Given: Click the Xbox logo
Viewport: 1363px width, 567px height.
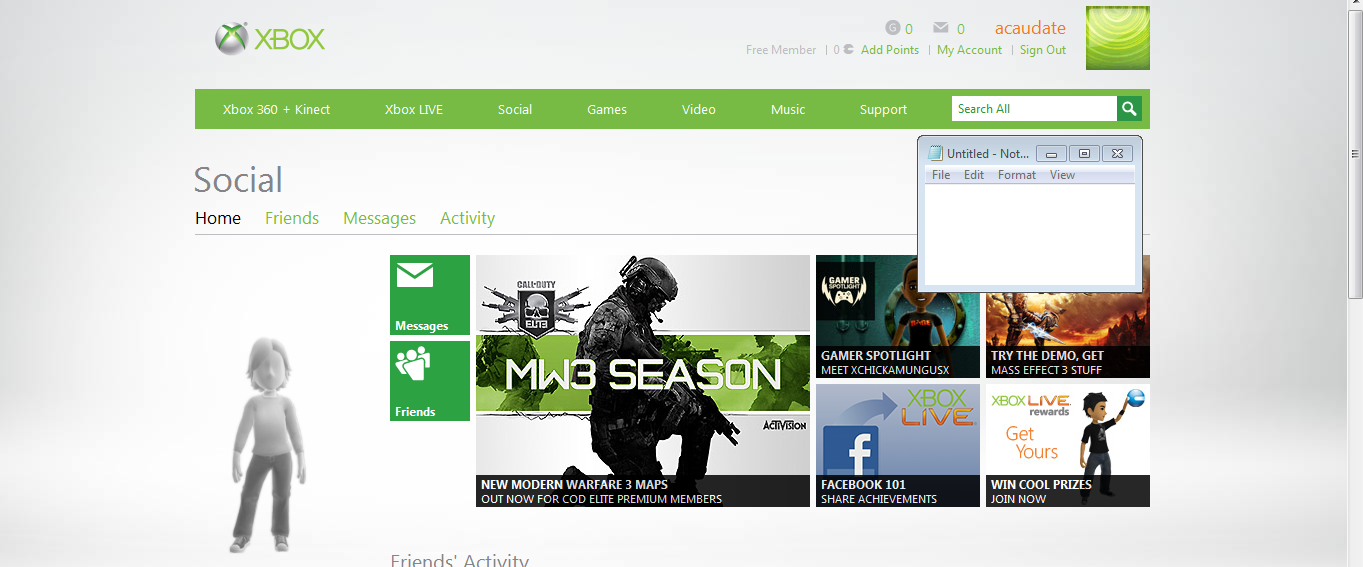Looking at the screenshot, I should pyautogui.click(x=270, y=39).
